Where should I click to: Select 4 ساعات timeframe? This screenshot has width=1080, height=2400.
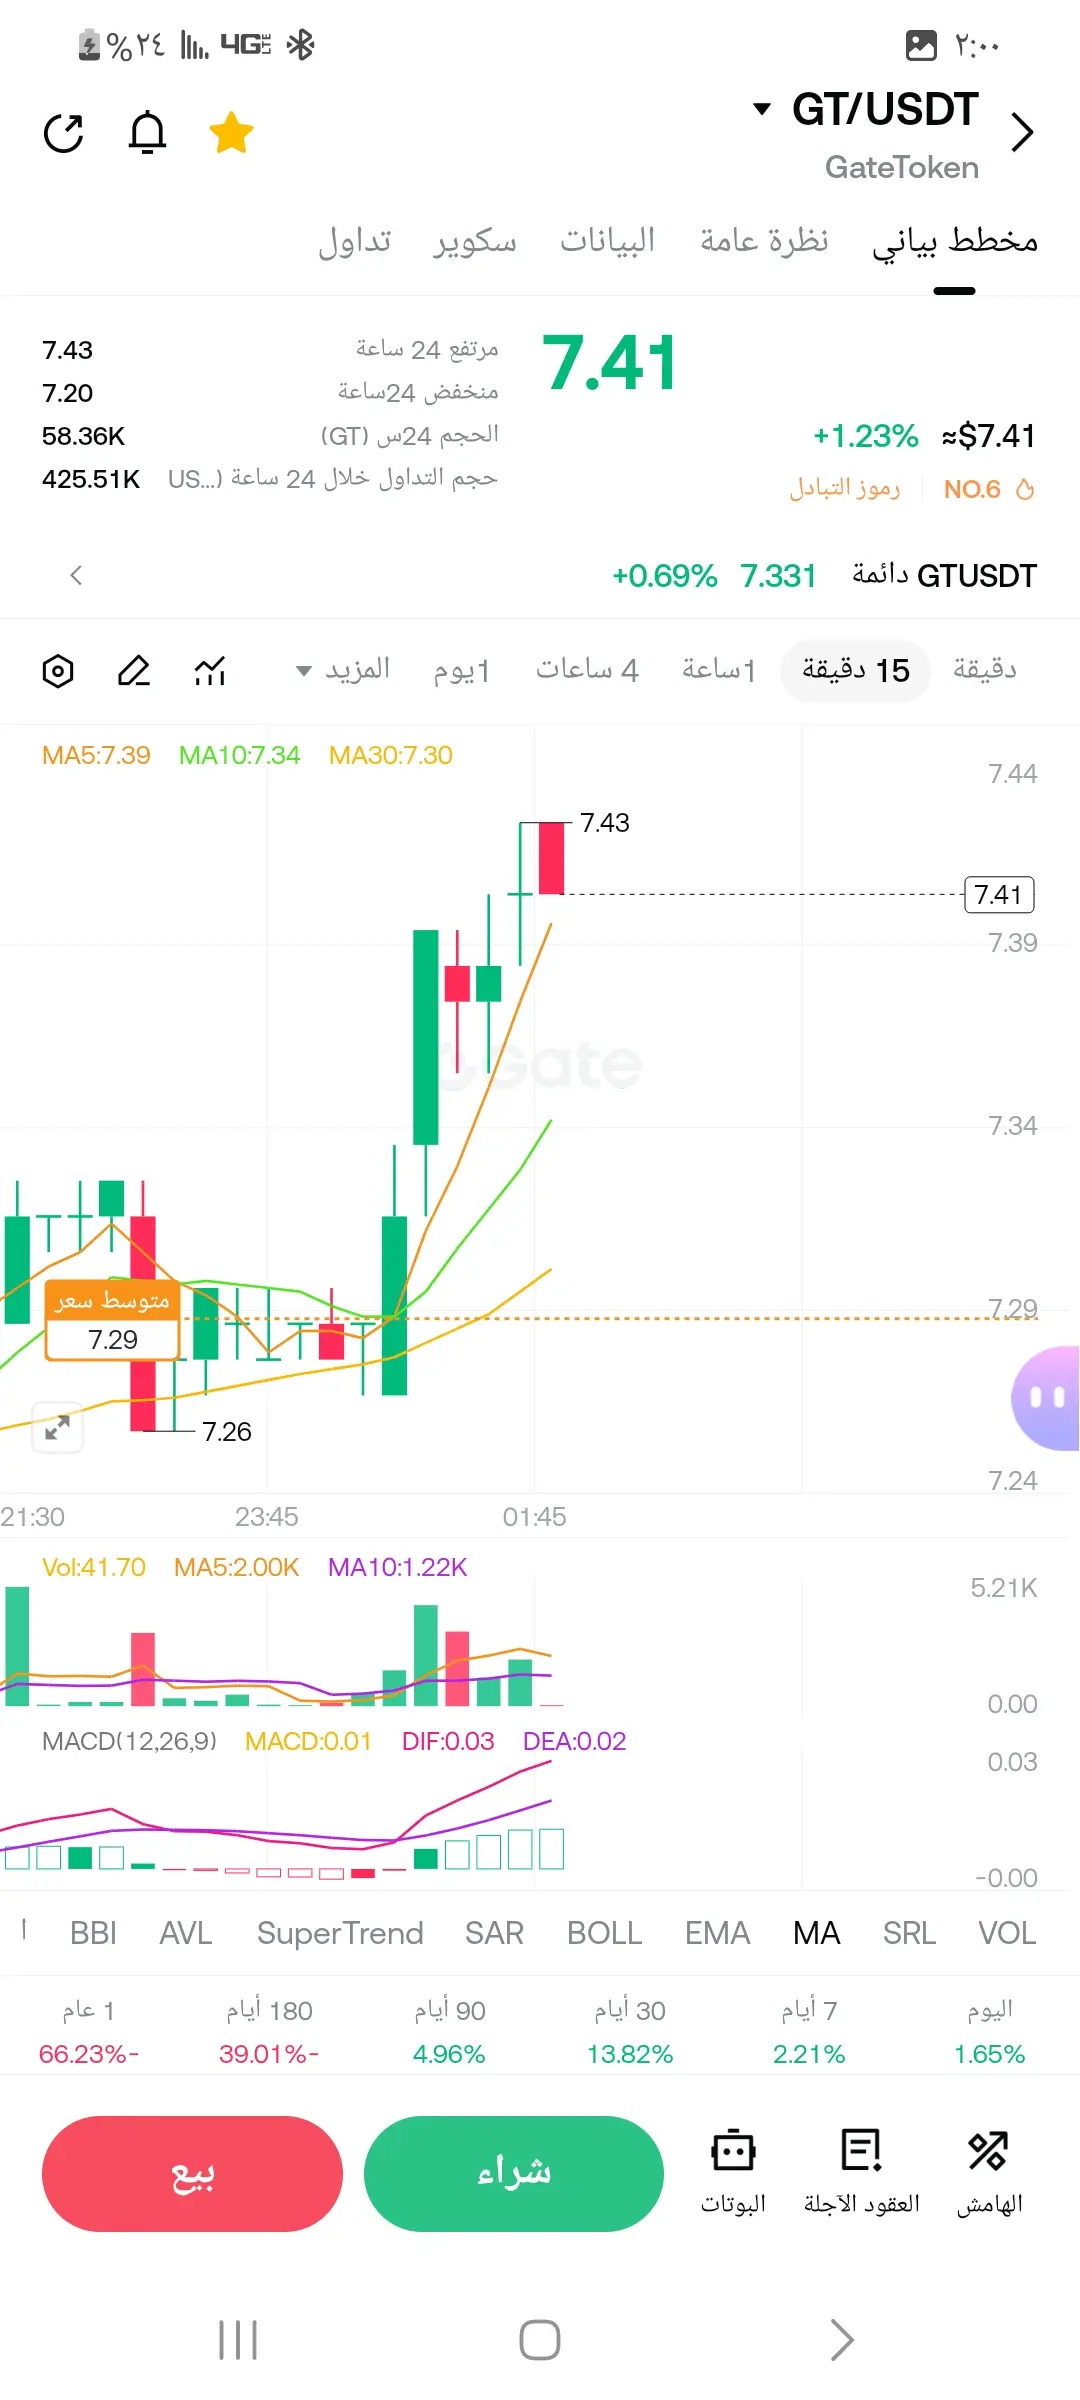(587, 669)
